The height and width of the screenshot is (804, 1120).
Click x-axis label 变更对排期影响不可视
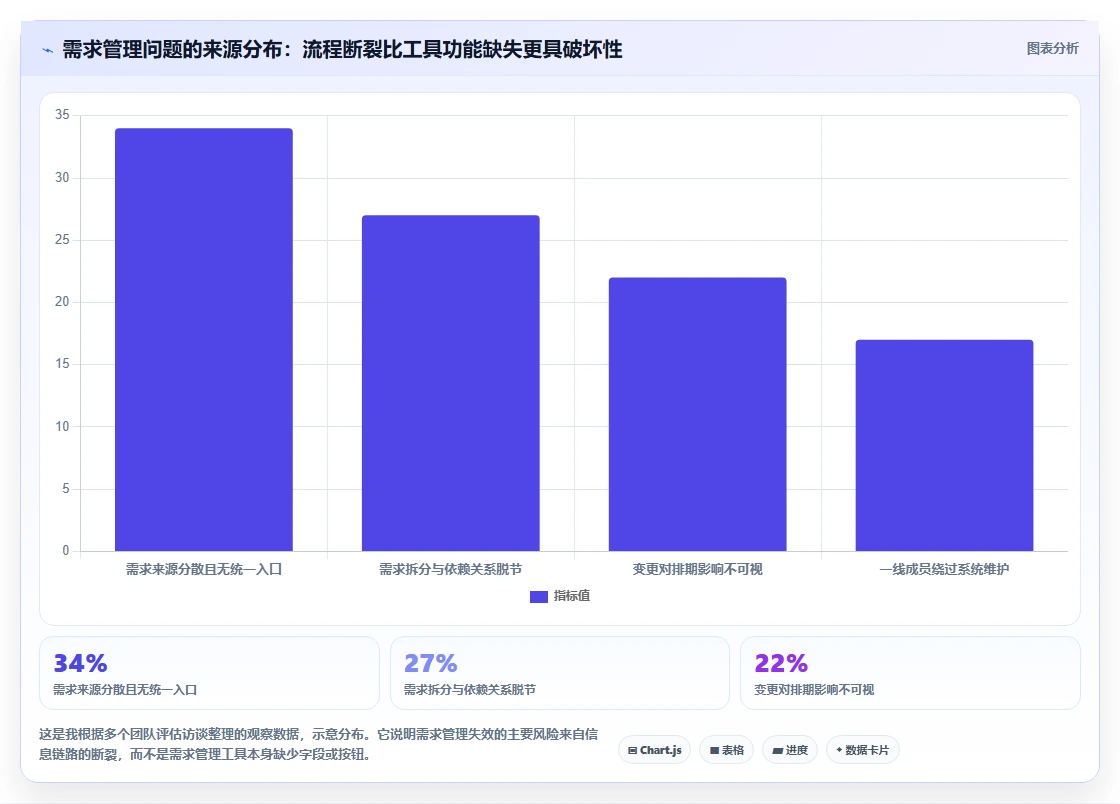(x=697, y=569)
